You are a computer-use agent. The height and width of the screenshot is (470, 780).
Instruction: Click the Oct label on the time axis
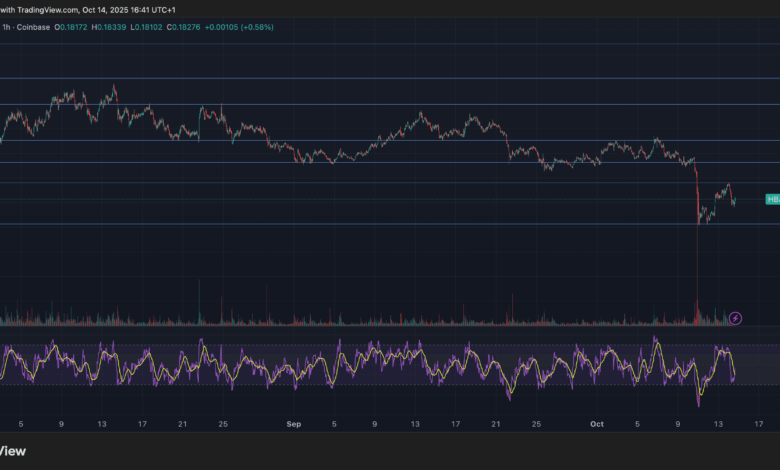pos(597,424)
